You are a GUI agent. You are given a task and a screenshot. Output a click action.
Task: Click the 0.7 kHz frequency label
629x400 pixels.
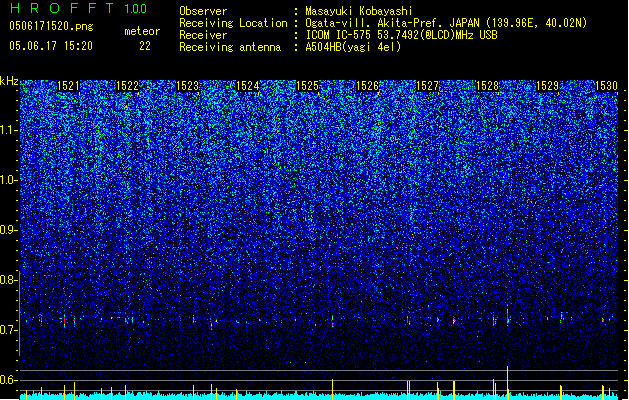9,330
